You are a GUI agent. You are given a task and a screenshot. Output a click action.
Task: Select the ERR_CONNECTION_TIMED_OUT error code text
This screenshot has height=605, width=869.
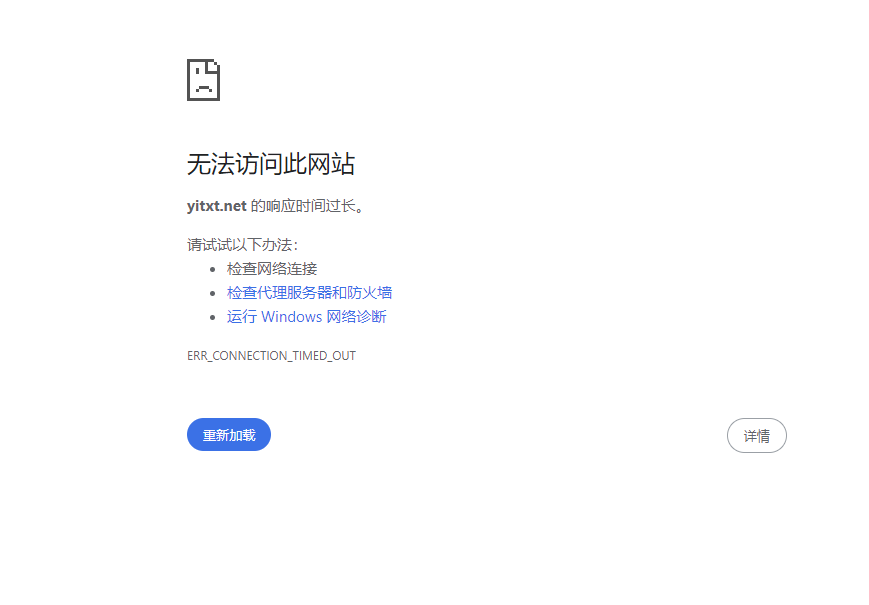[x=272, y=356]
